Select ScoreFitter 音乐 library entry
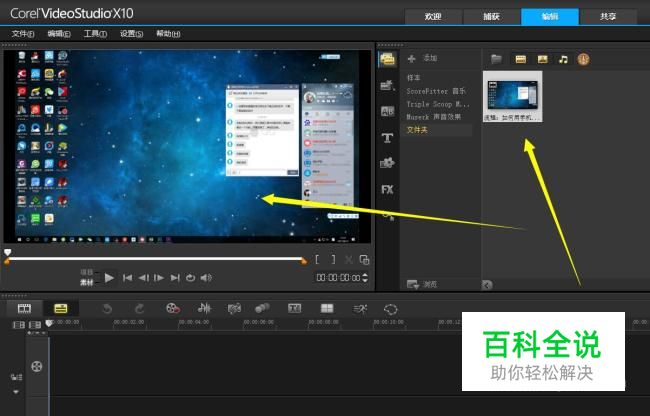The height and width of the screenshot is (416, 650). pyautogui.click(x=436, y=91)
